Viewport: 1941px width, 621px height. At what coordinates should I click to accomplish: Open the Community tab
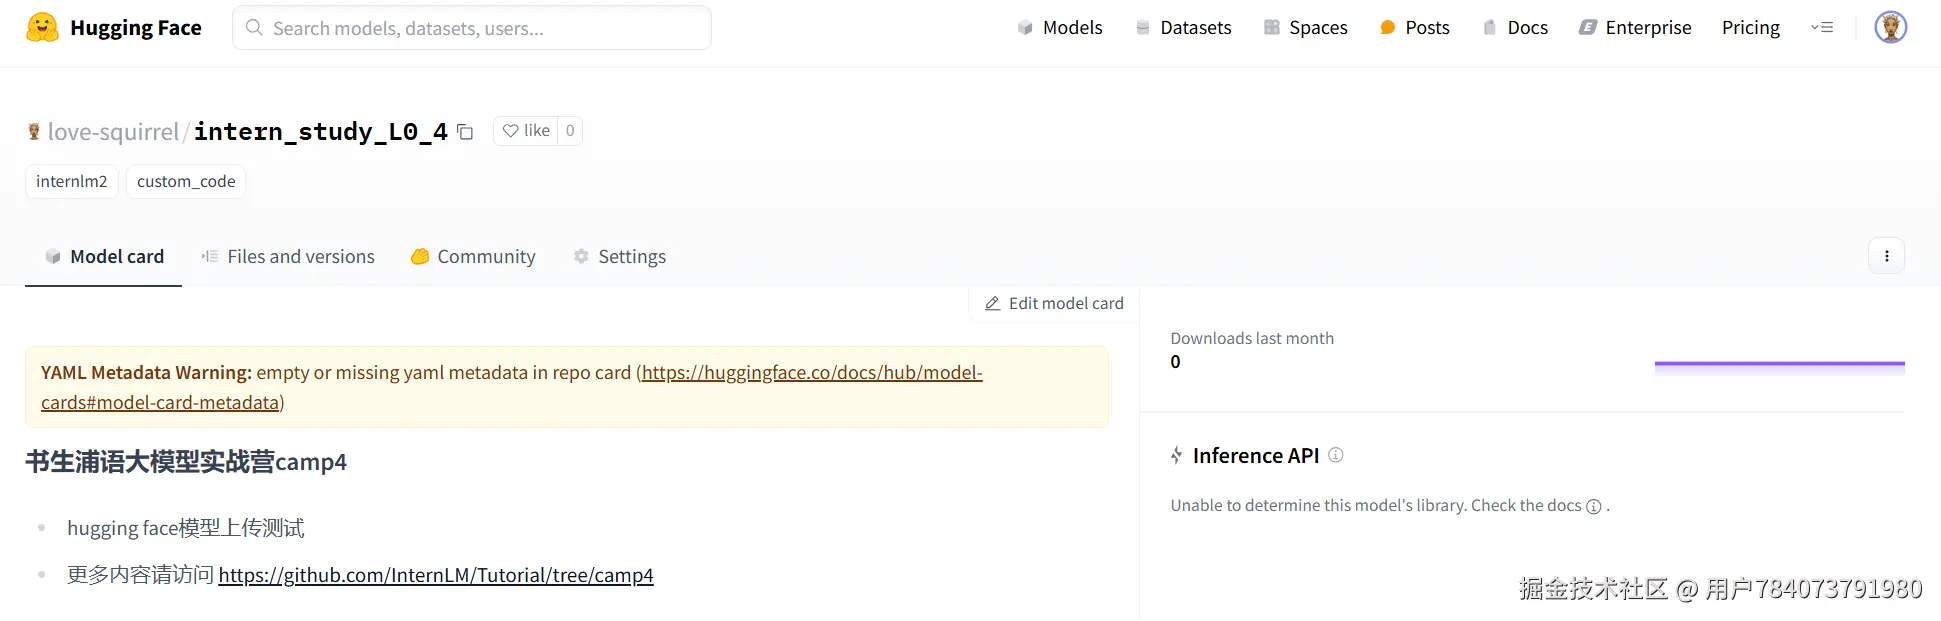tap(473, 257)
